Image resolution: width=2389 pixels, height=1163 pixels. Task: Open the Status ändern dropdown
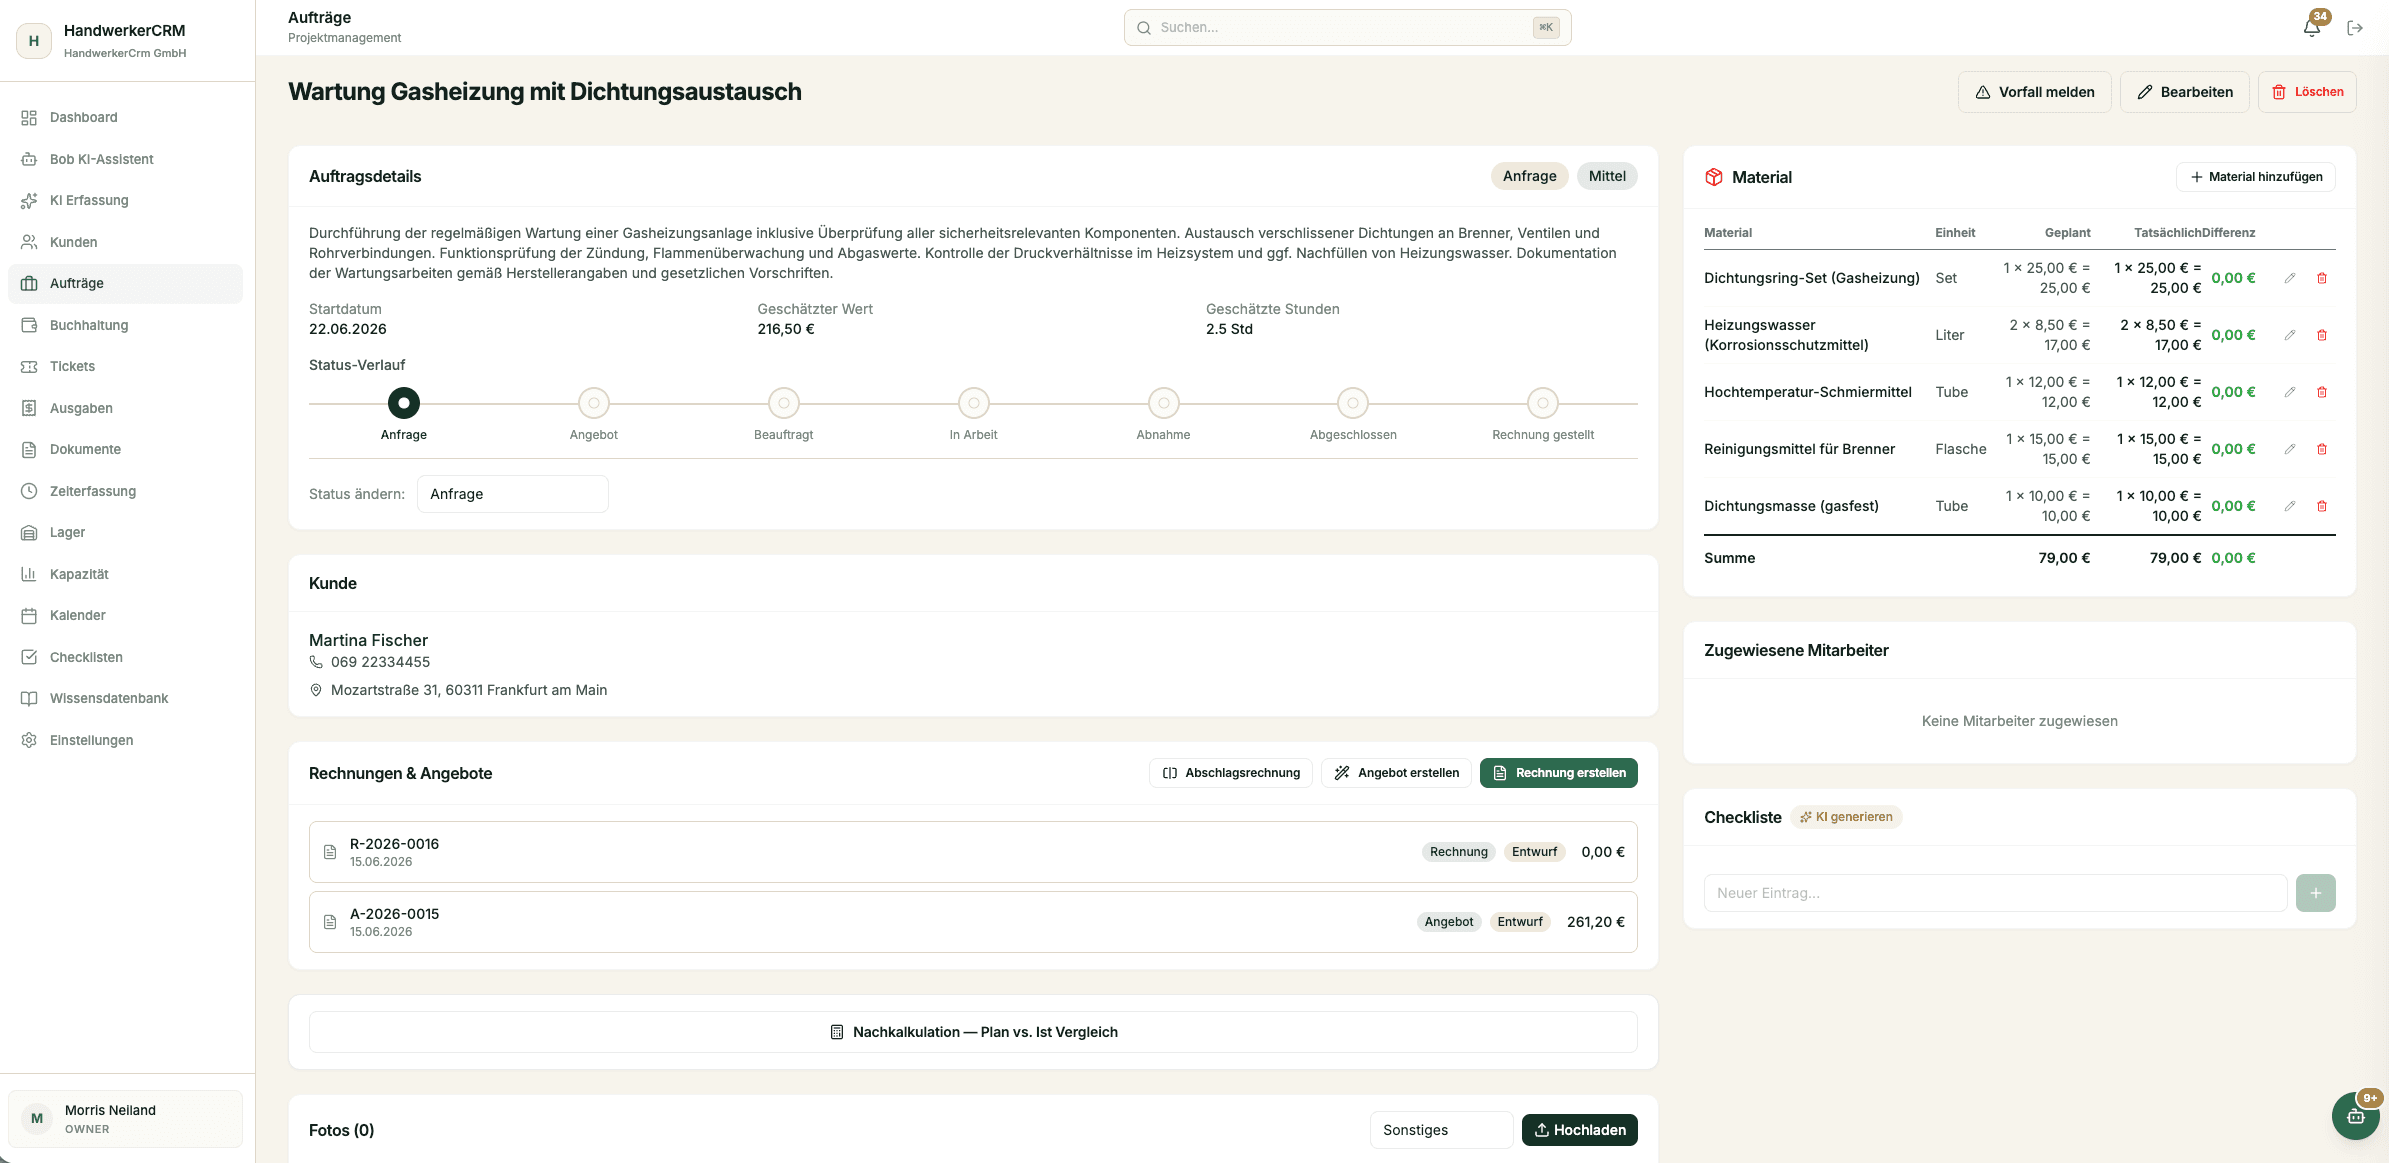click(512, 494)
